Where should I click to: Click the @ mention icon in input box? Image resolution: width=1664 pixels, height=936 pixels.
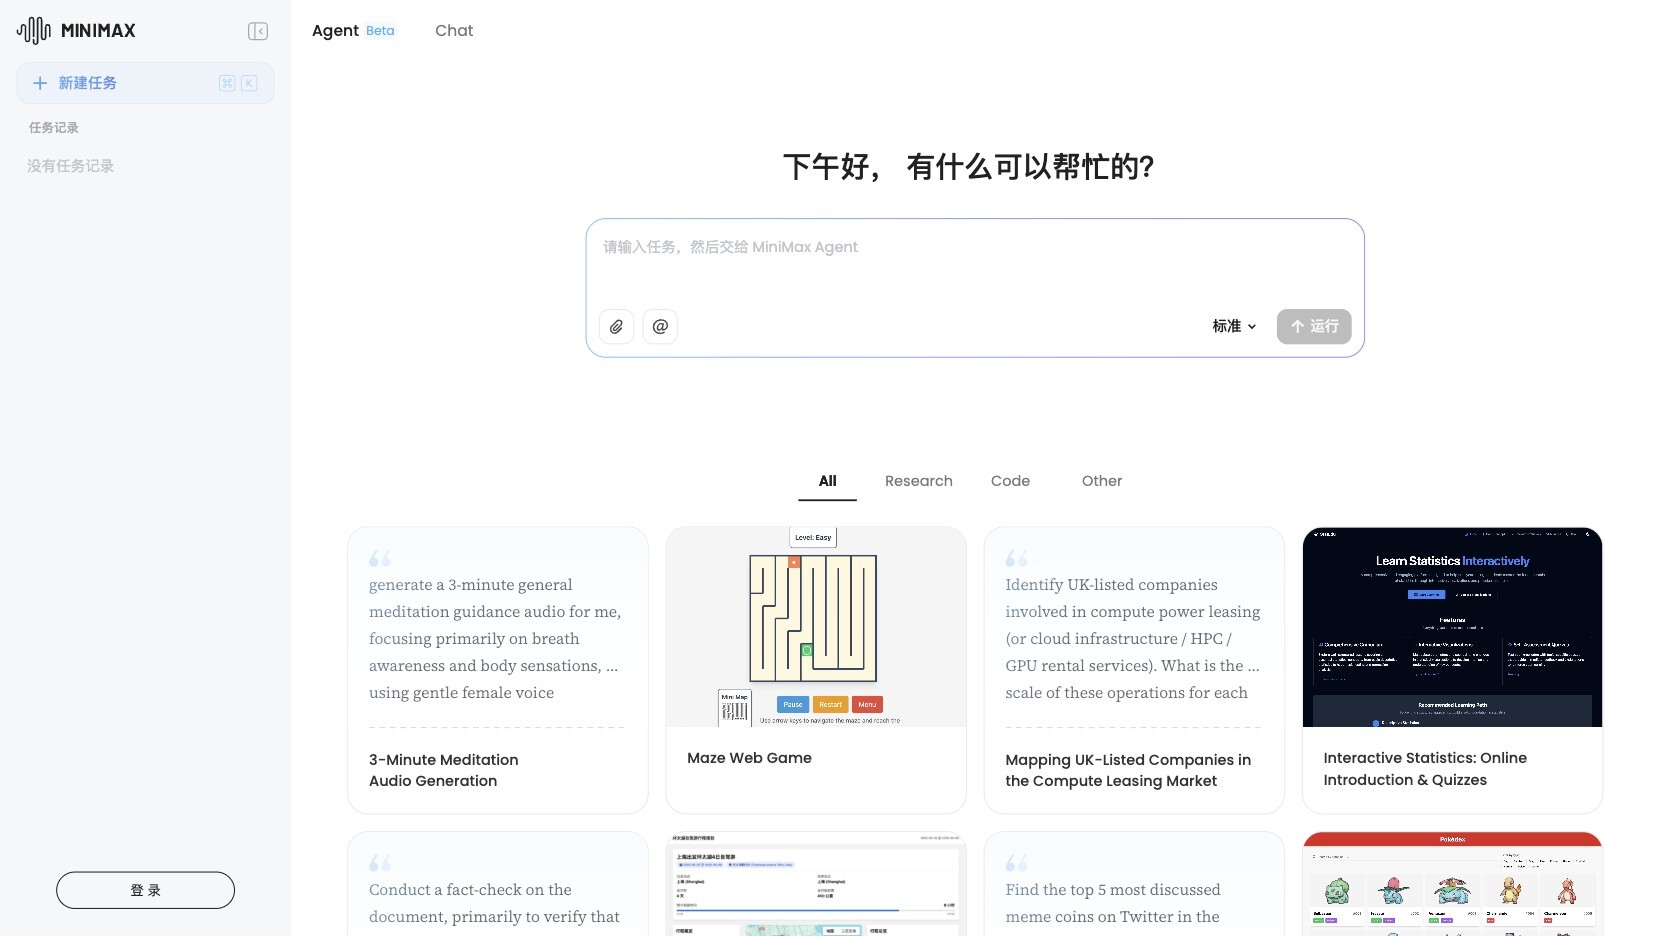pos(660,326)
